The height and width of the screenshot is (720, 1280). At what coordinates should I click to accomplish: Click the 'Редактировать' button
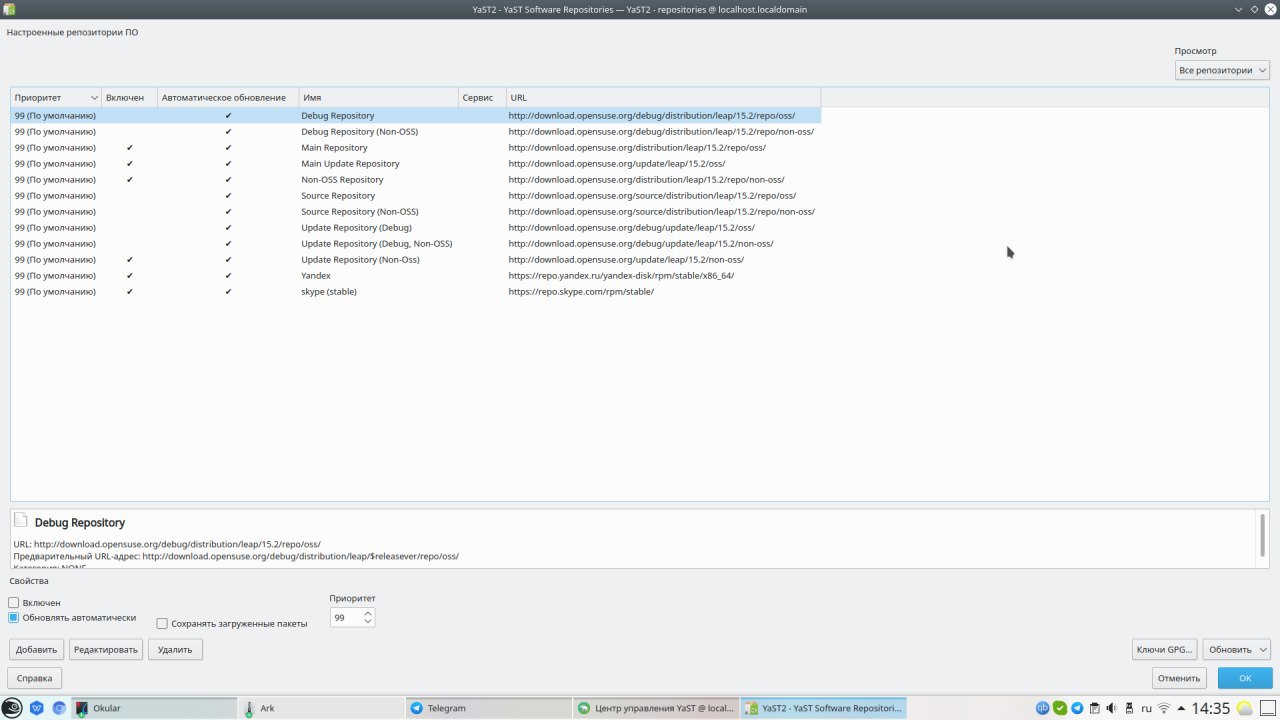click(106, 650)
